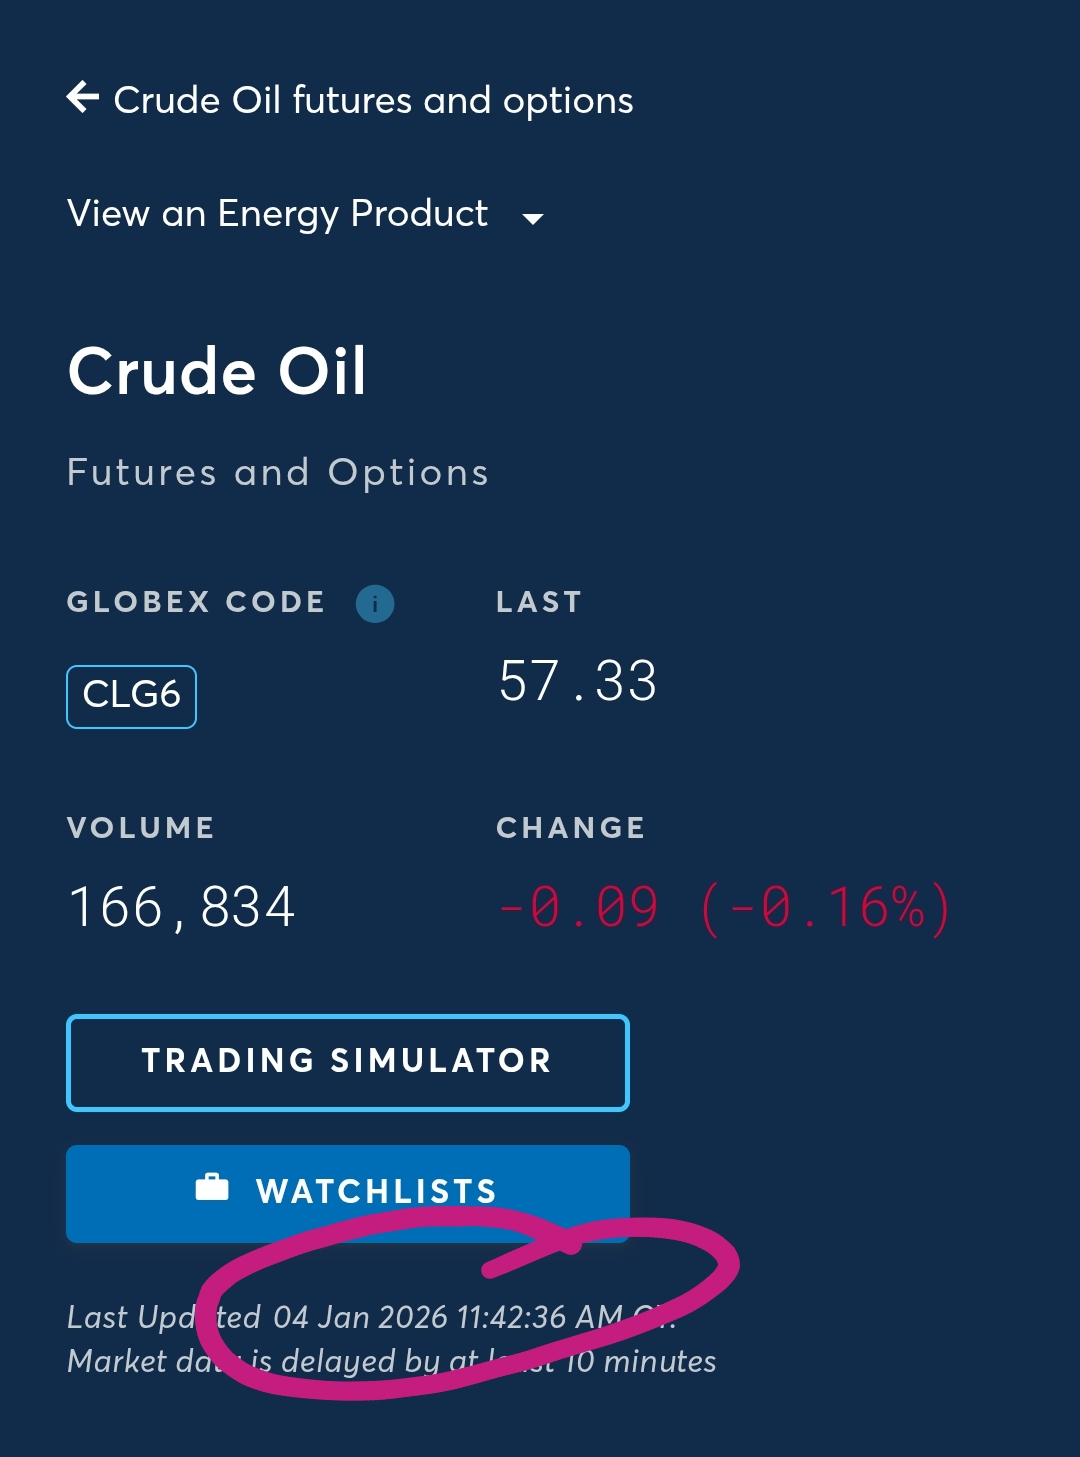Click the market data delayed notice

point(391,1362)
